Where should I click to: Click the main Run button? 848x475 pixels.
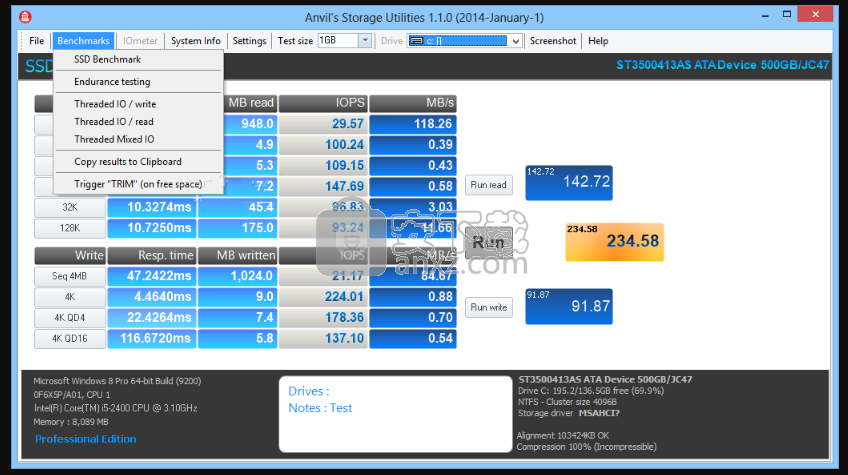pyautogui.click(x=488, y=242)
